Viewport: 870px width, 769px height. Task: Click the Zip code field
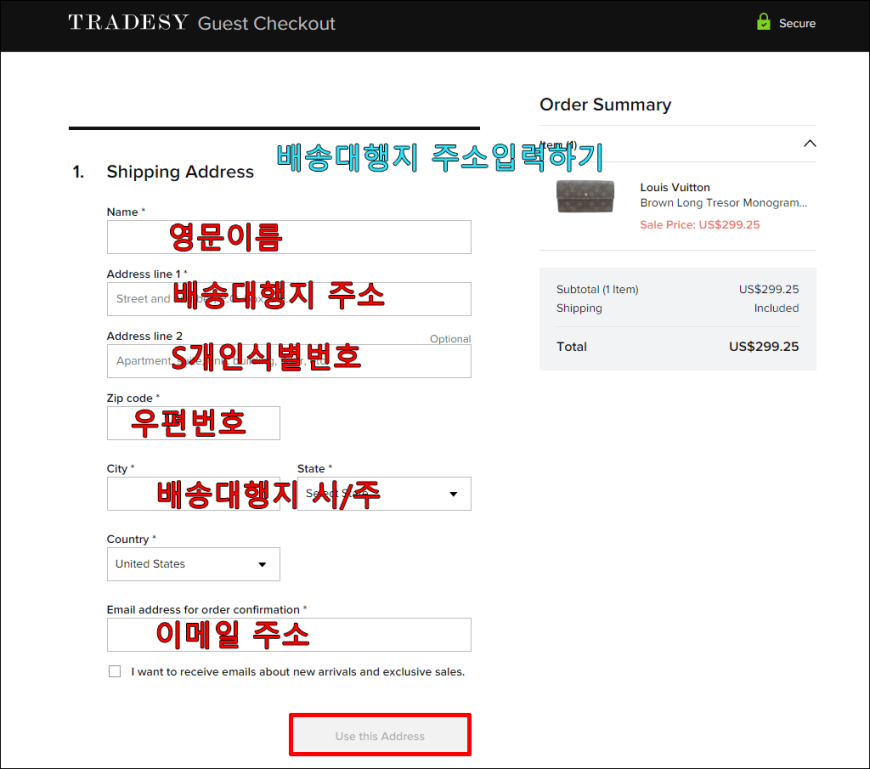click(194, 423)
